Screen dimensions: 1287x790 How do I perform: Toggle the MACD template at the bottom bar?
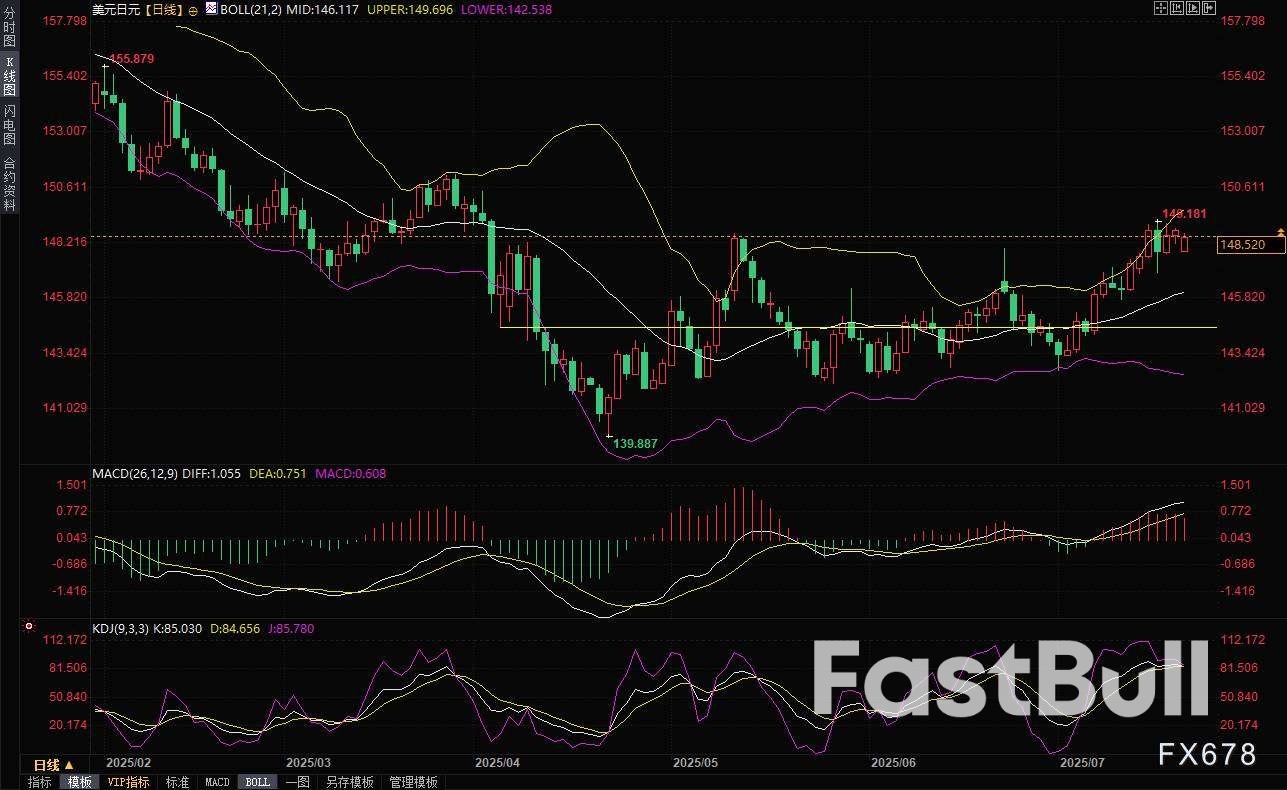click(x=217, y=782)
